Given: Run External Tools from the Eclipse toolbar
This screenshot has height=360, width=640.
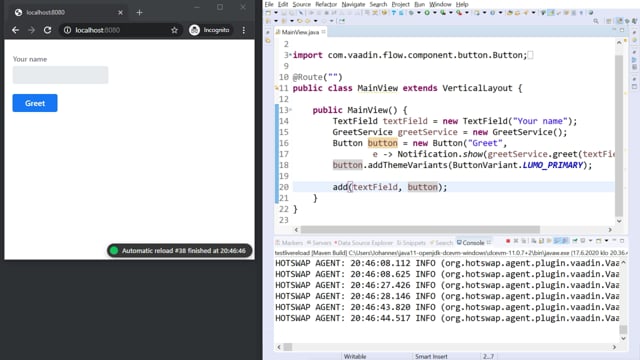Looking at the screenshot, I should 459,13.
